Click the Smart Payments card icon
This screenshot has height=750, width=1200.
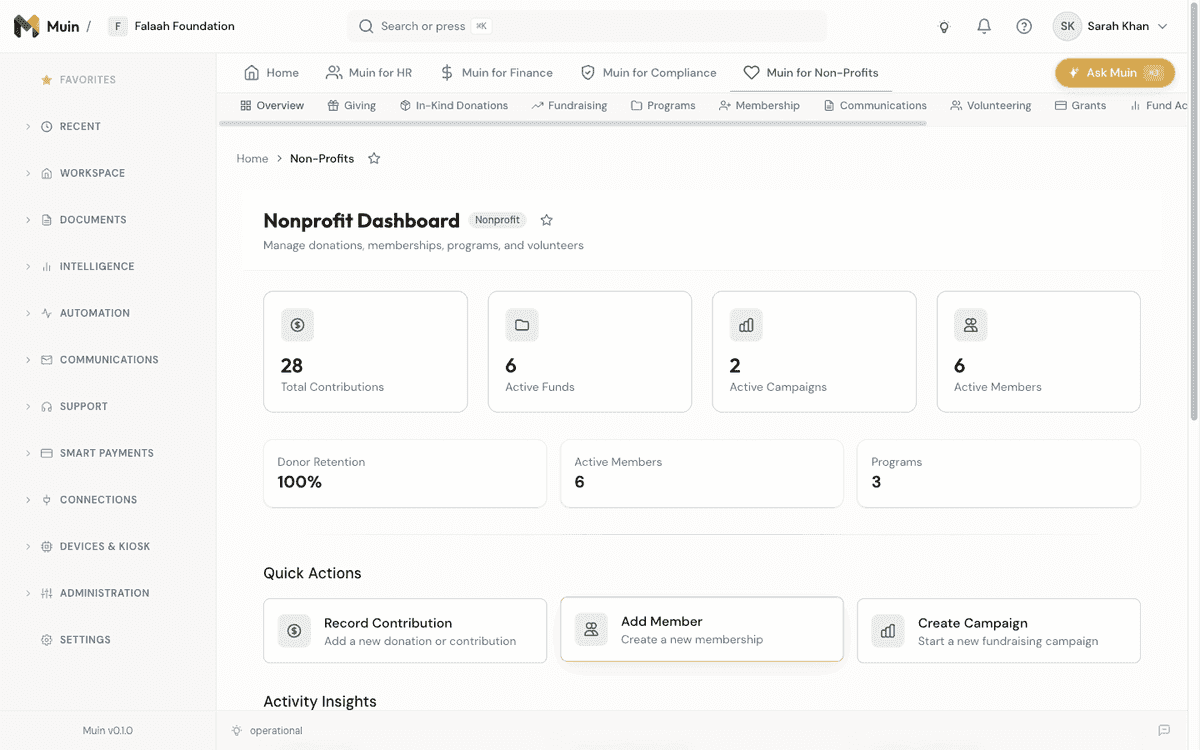tap(46, 453)
